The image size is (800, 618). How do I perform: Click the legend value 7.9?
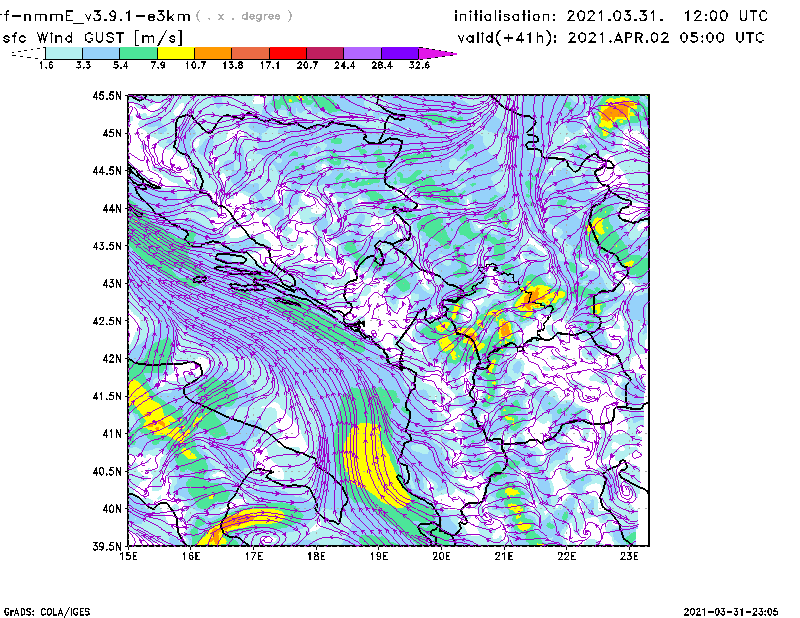coord(158,65)
